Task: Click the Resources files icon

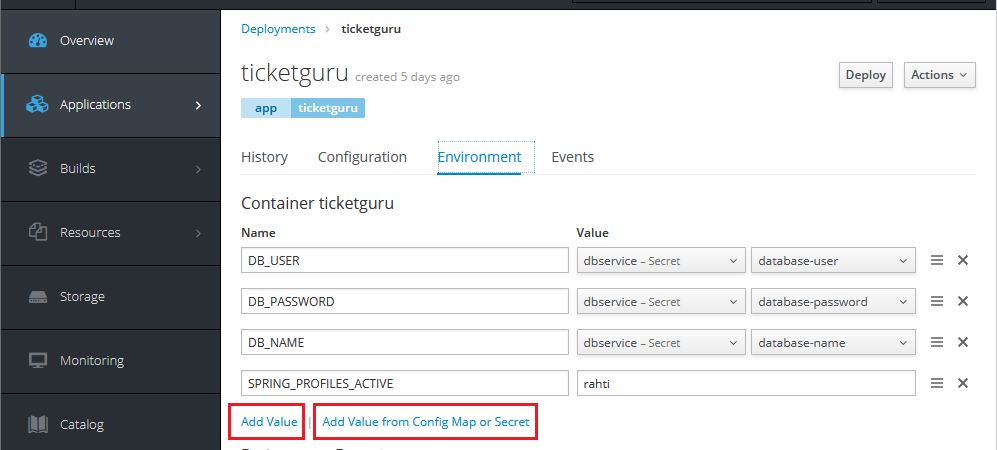Action: pyautogui.click(x=38, y=233)
